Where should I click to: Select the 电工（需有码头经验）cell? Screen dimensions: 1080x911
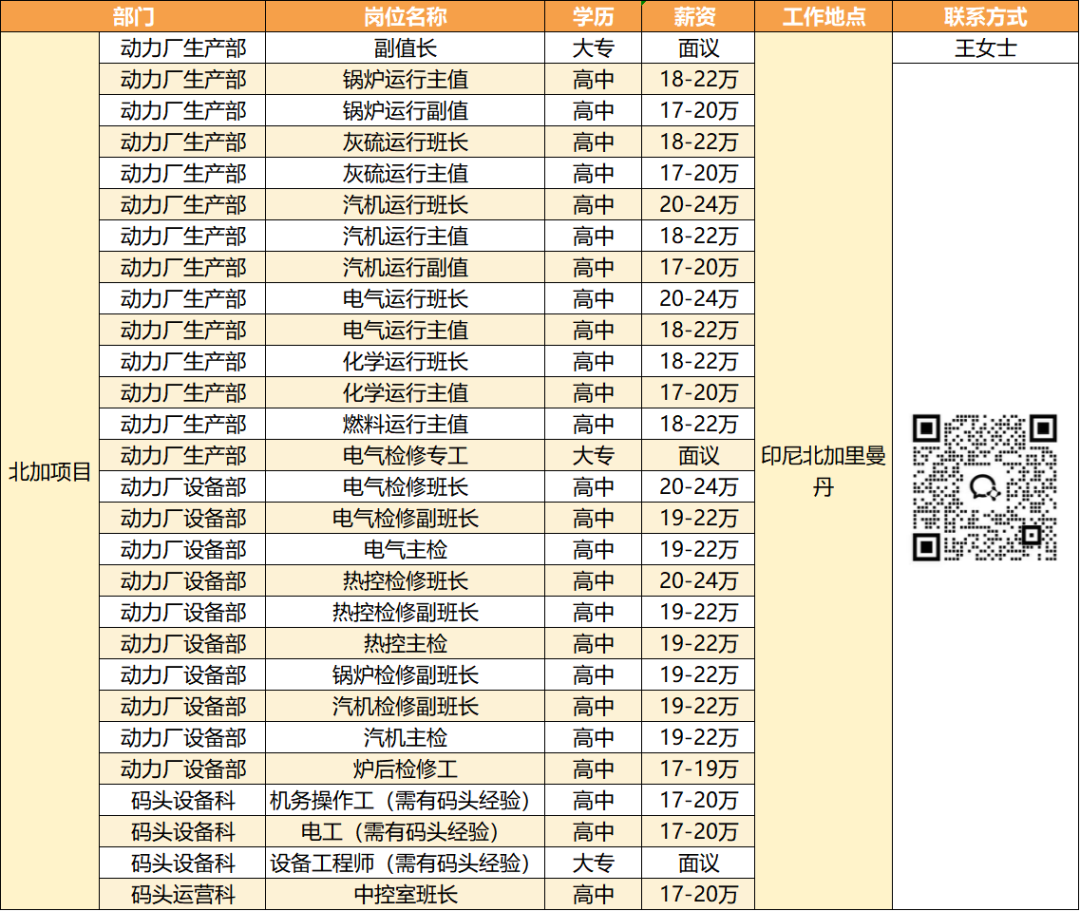[405, 831]
